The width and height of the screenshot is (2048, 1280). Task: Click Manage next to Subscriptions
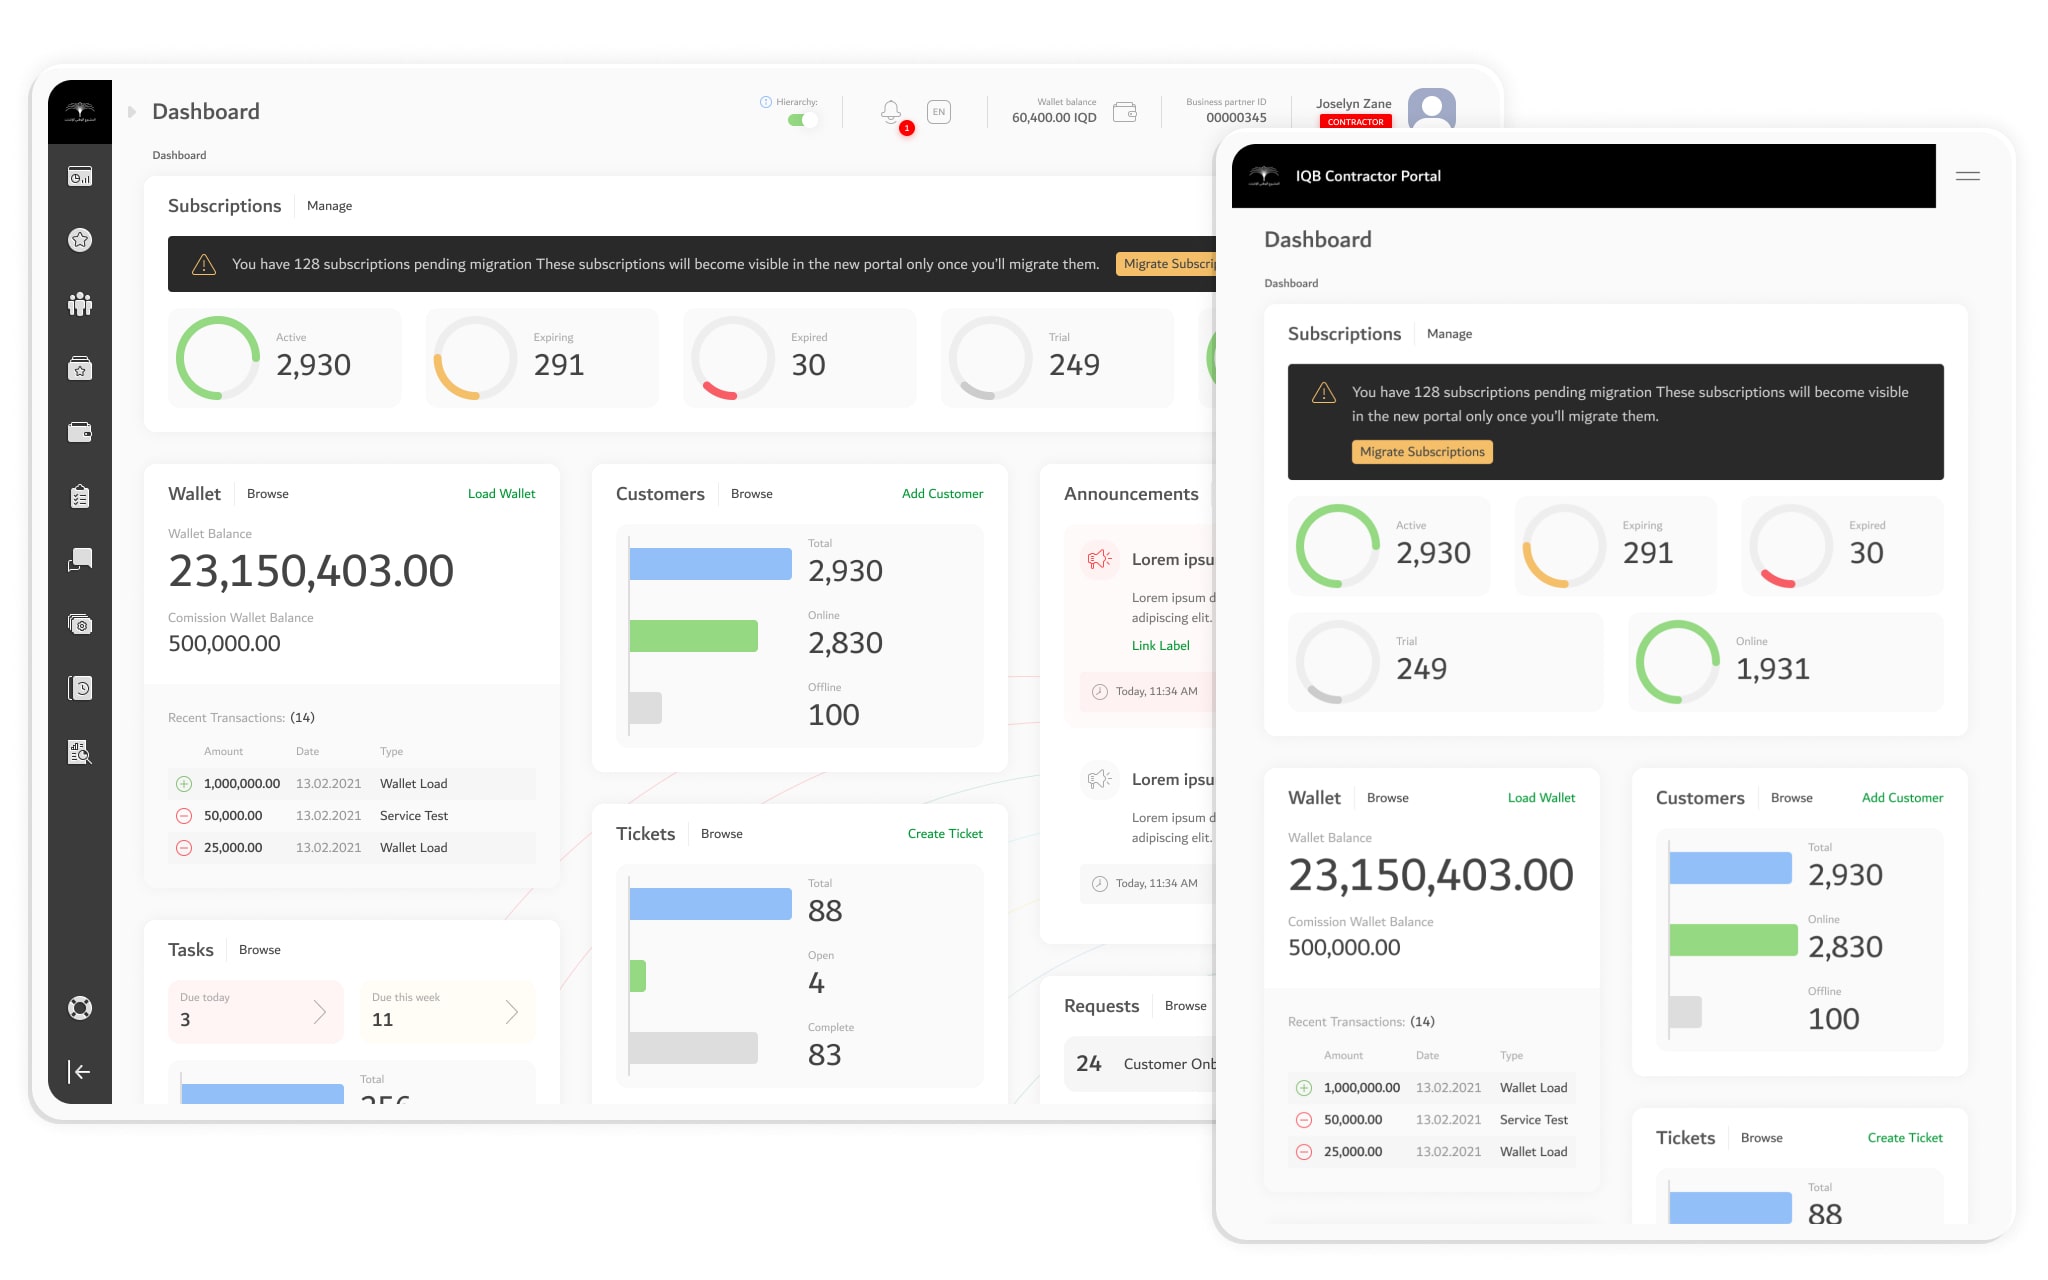329,206
